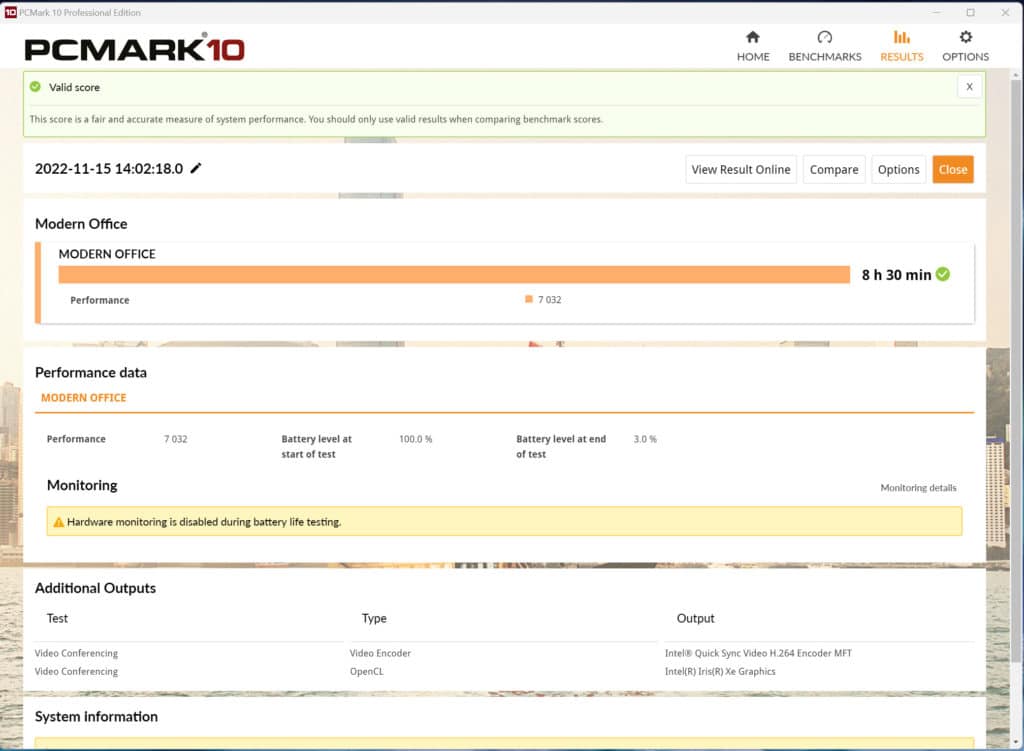Screen dimensions: 1024x751
Task: Click the OpenCL type cell
Action: [x=366, y=671]
